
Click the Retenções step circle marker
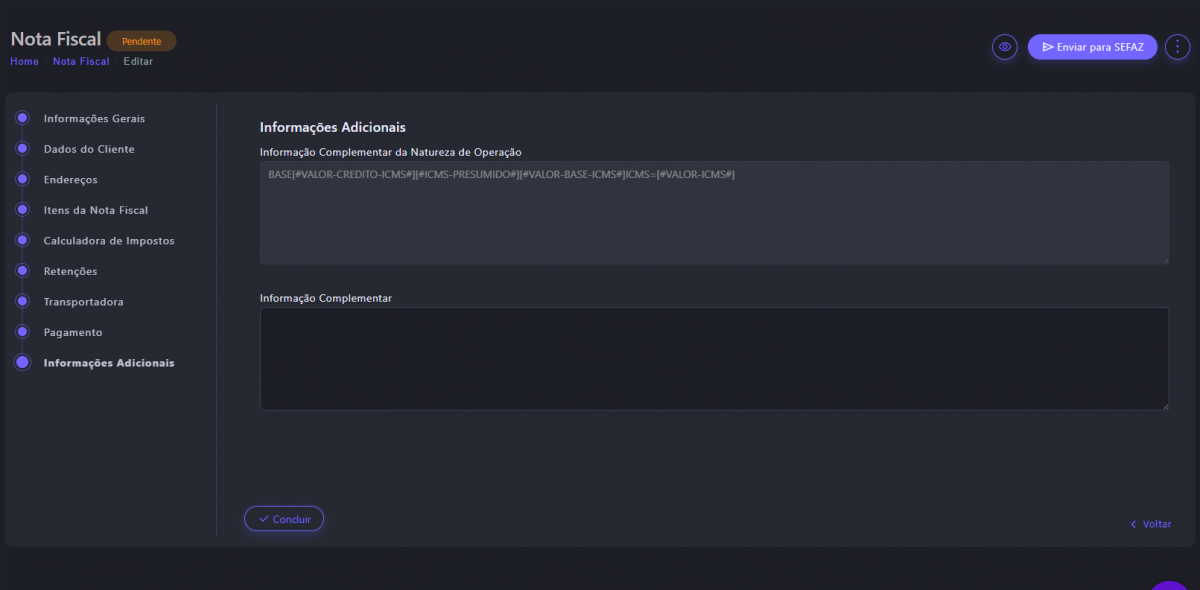coord(22,271)
